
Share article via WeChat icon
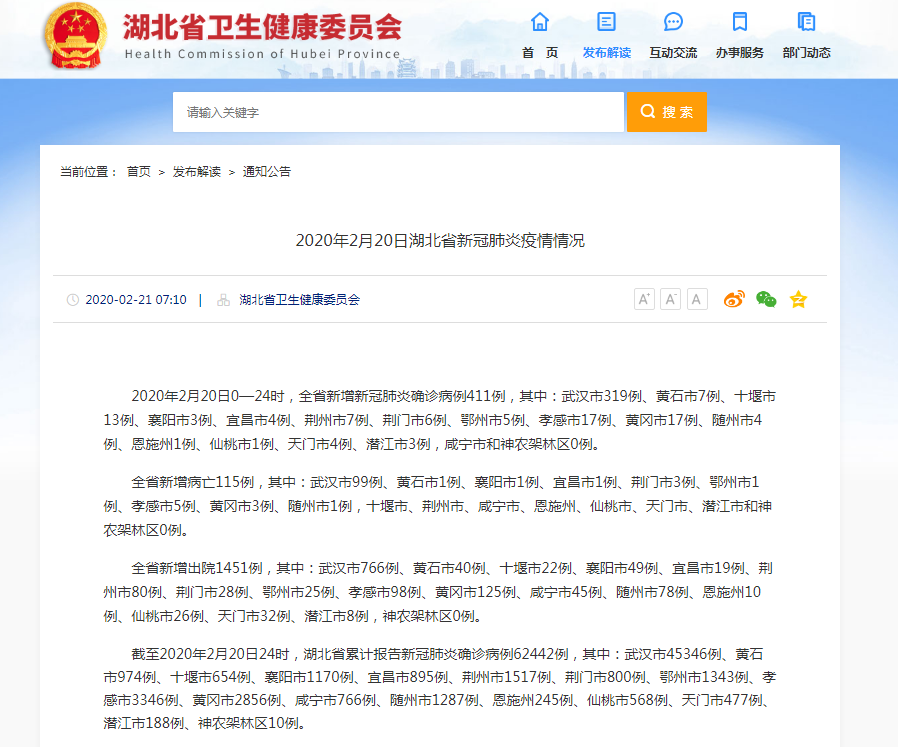766,299
